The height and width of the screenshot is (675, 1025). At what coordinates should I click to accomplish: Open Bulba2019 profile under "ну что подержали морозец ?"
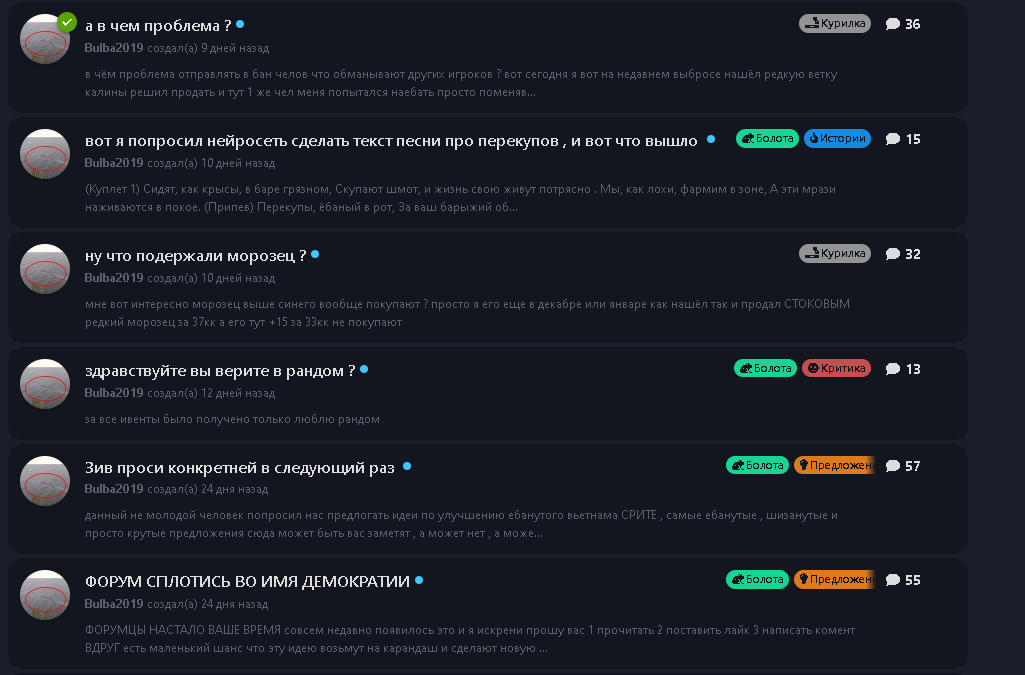(113, 278)
